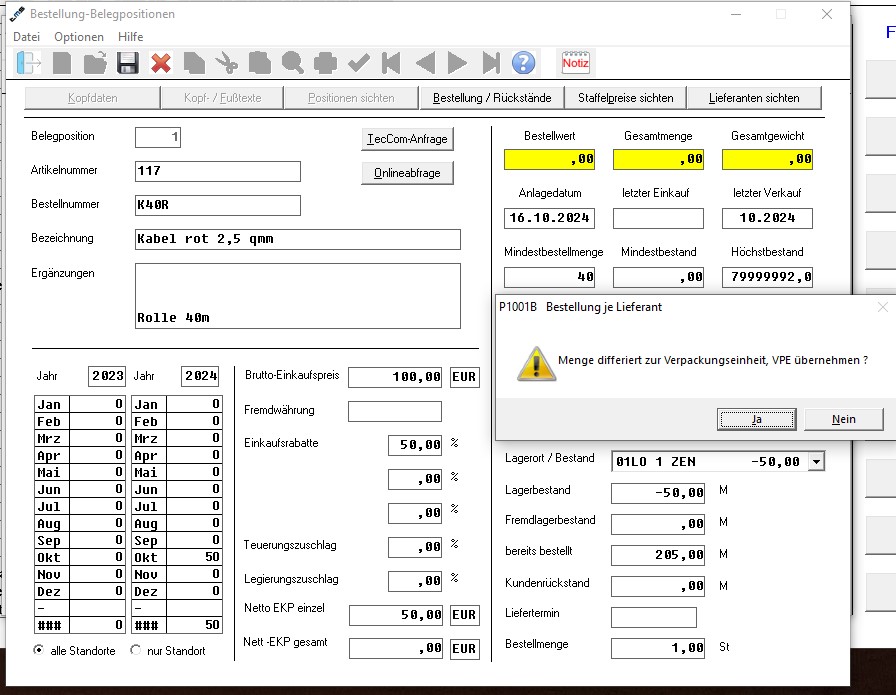Open help via blue question mark
The height and width of the screenshot is (695, 896).
coord(523,63)
